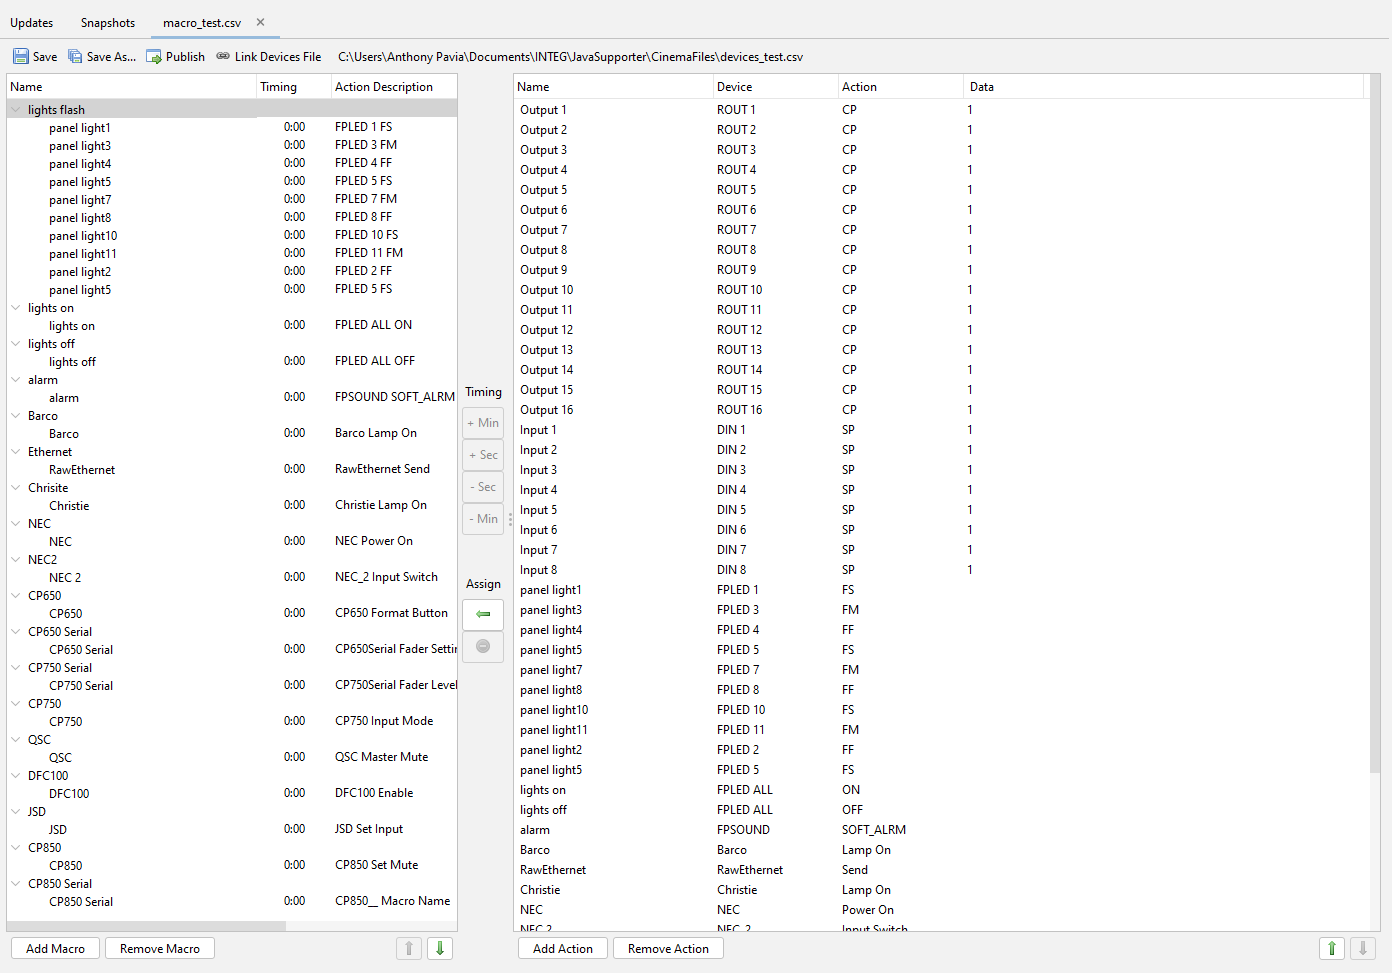Screen dimensions: 1392x973
Task: Add a second with + Sec
Action: (x=483, y=455)
